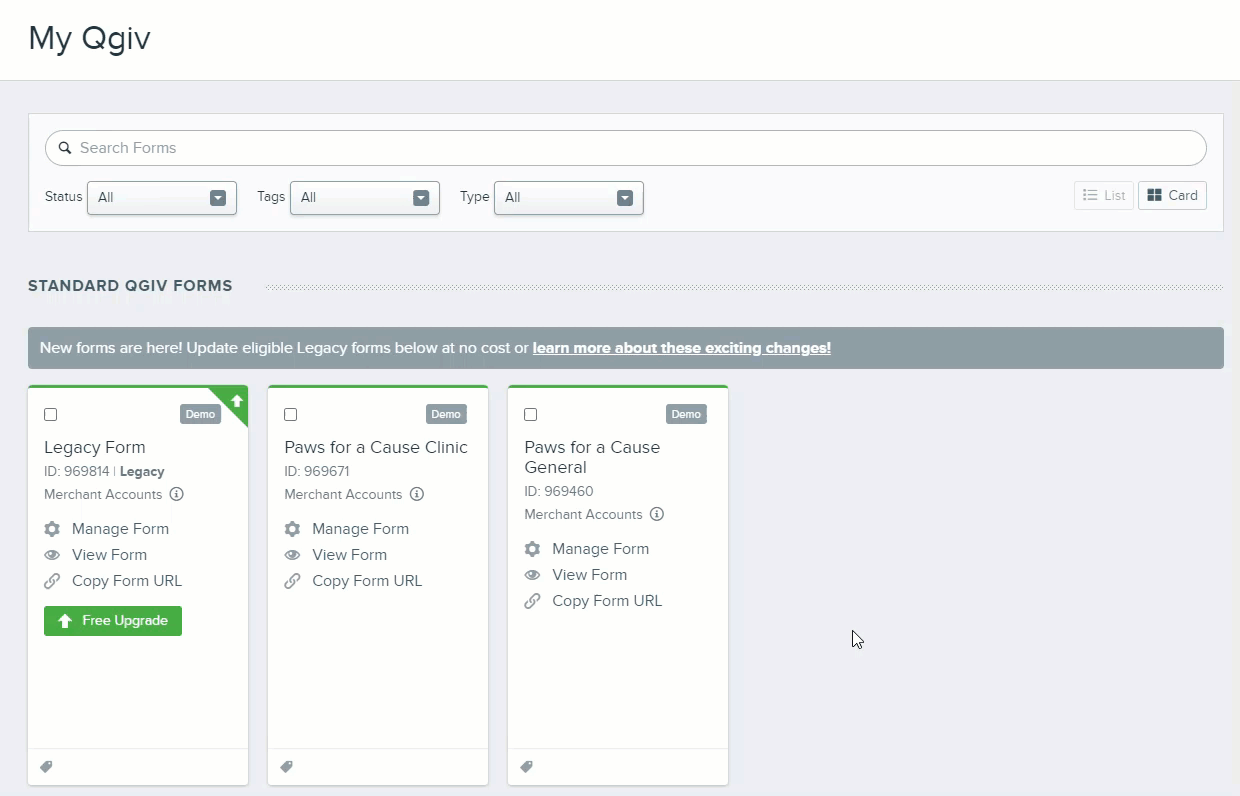1240x796 pixels.
Task: Click Merchant Accounts label on Legacy Form card
Action: [103, 494]
